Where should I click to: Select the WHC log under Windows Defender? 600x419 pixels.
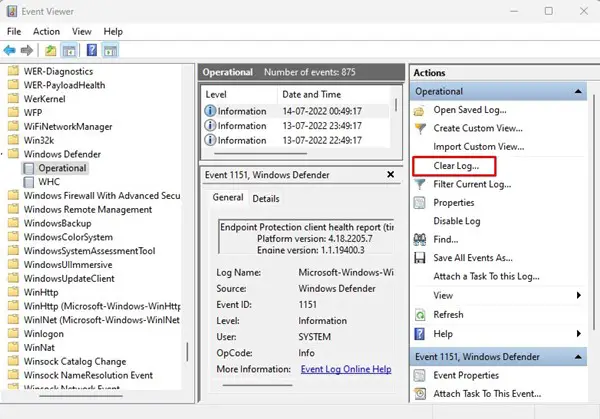[x=49, y=182]
